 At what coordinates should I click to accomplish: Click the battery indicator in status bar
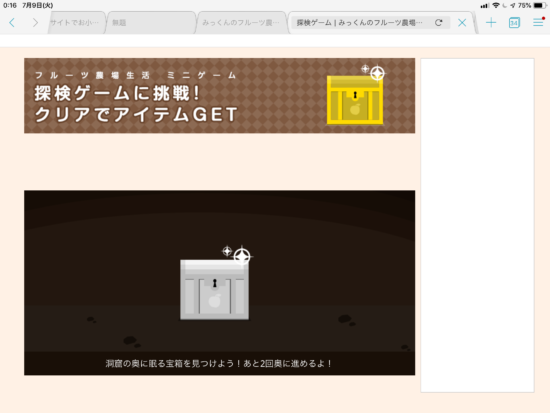540,5
